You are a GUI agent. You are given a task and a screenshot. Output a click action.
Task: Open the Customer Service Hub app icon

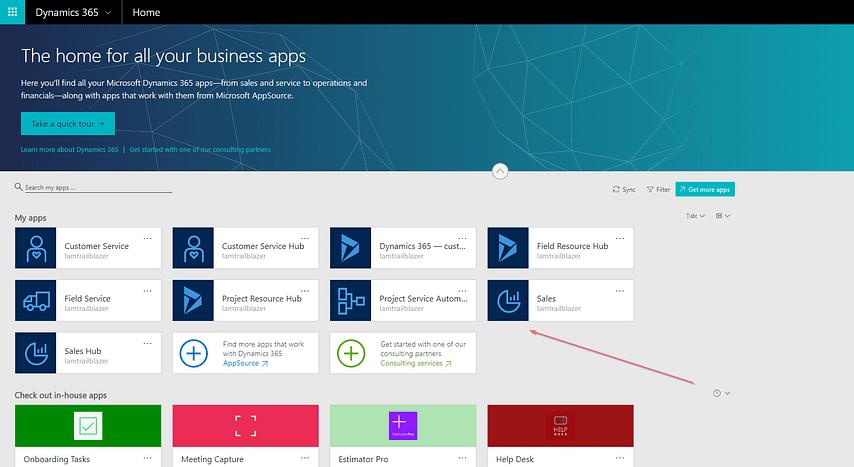coord(193,248)
